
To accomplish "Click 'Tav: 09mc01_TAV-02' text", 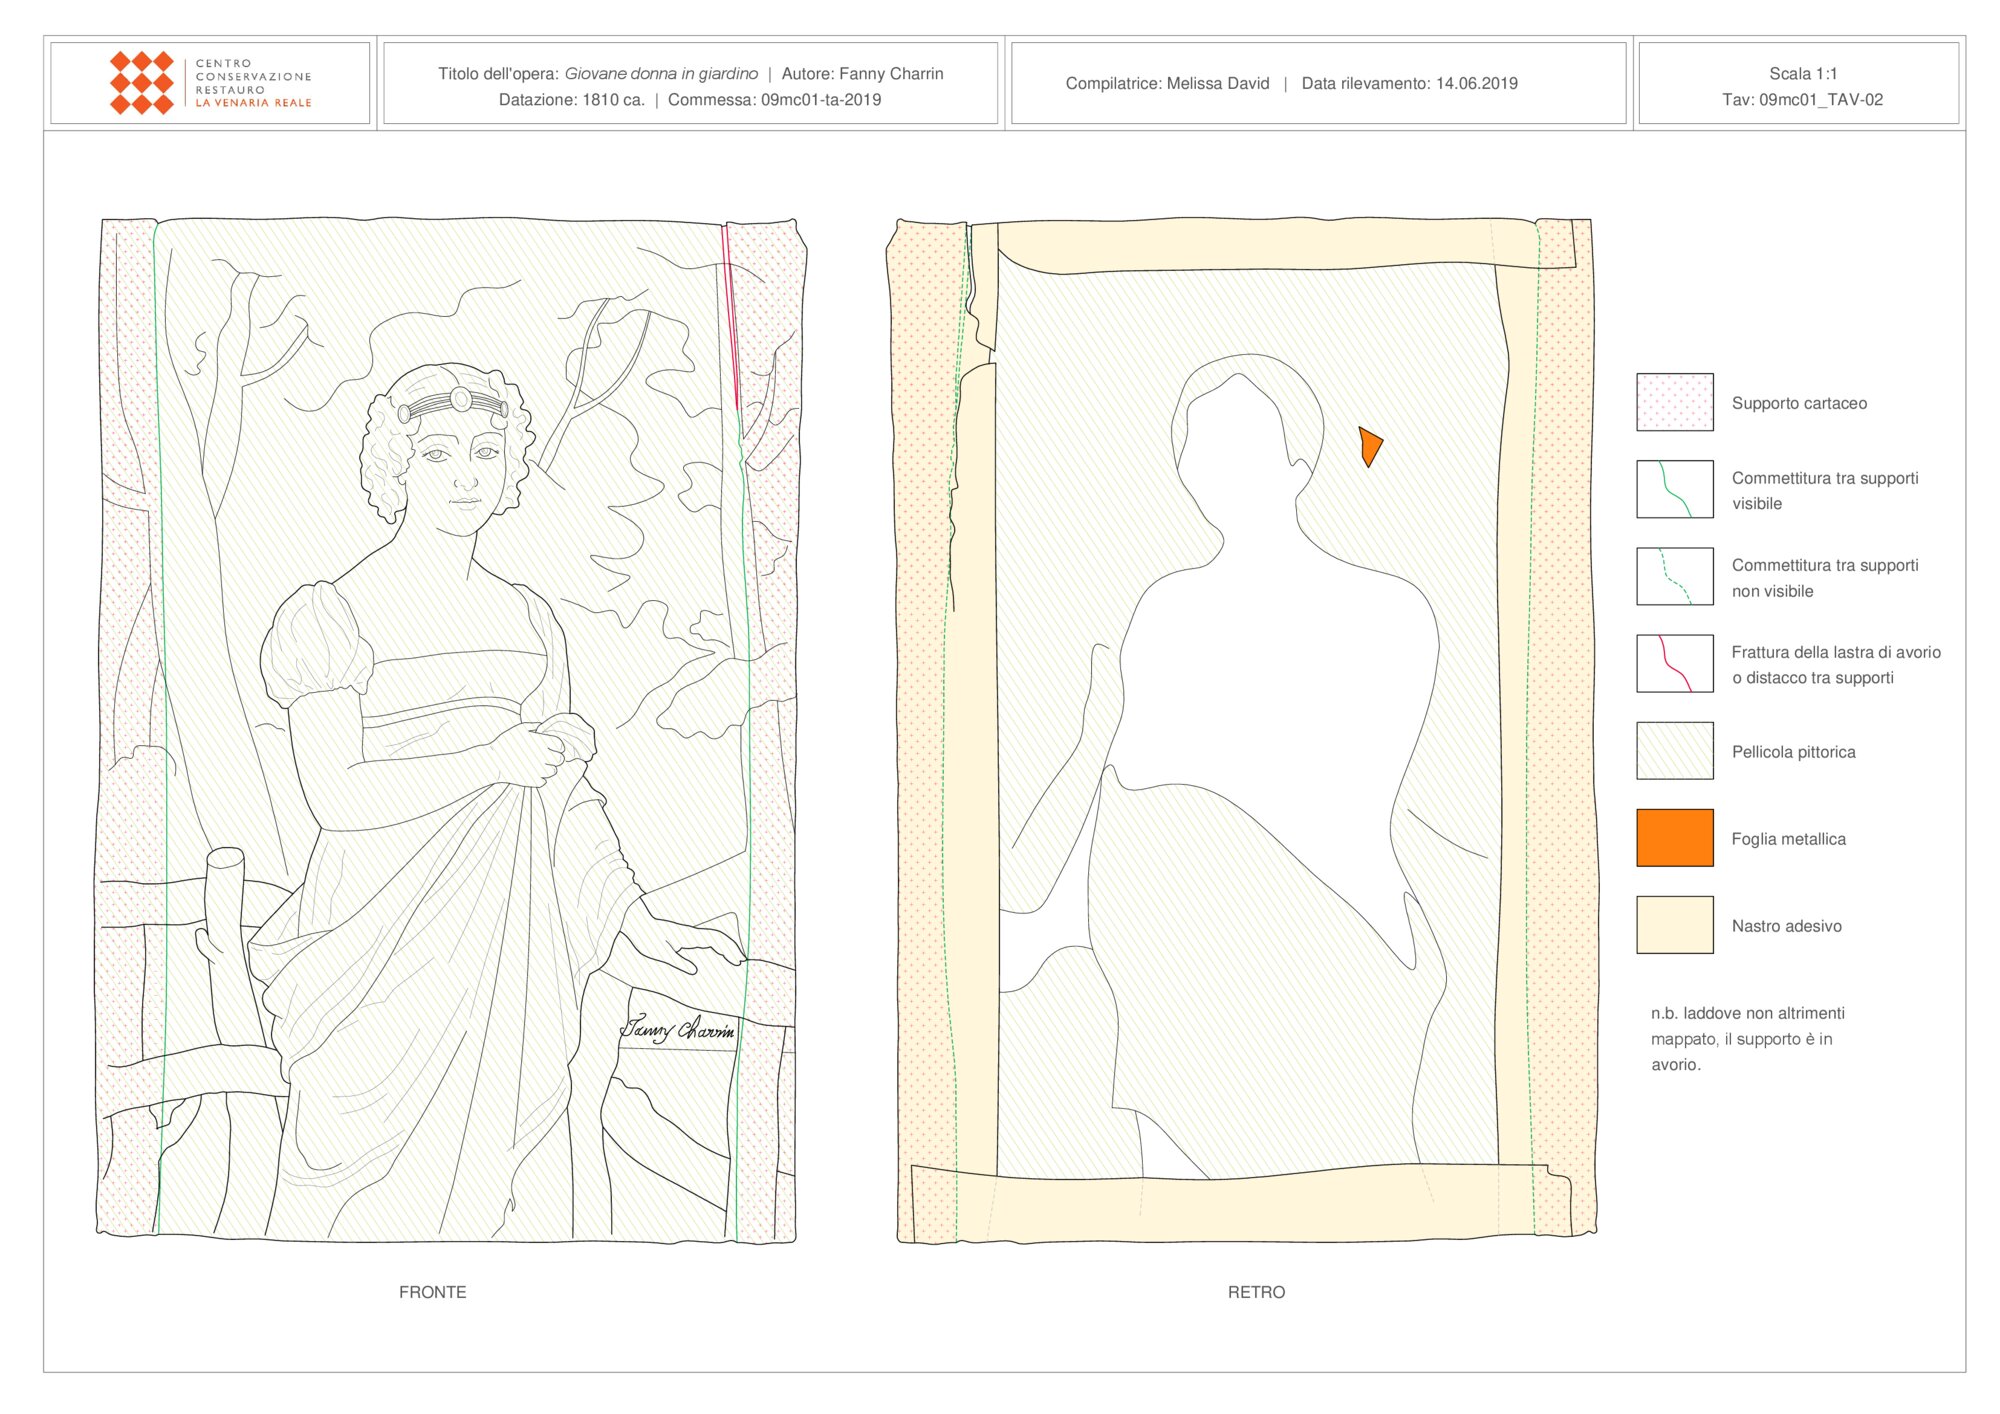I will (x=1802, y=99).
